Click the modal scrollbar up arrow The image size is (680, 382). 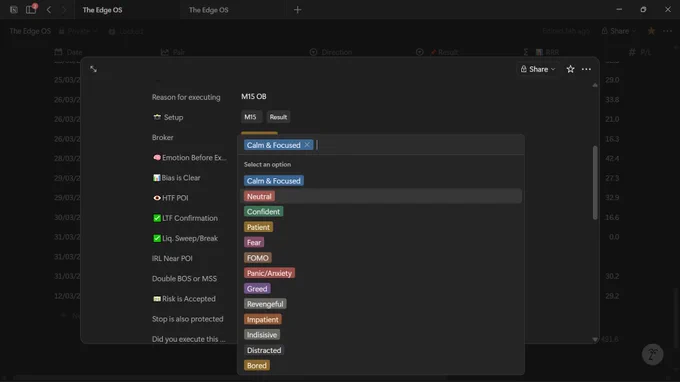pos(595,85)
